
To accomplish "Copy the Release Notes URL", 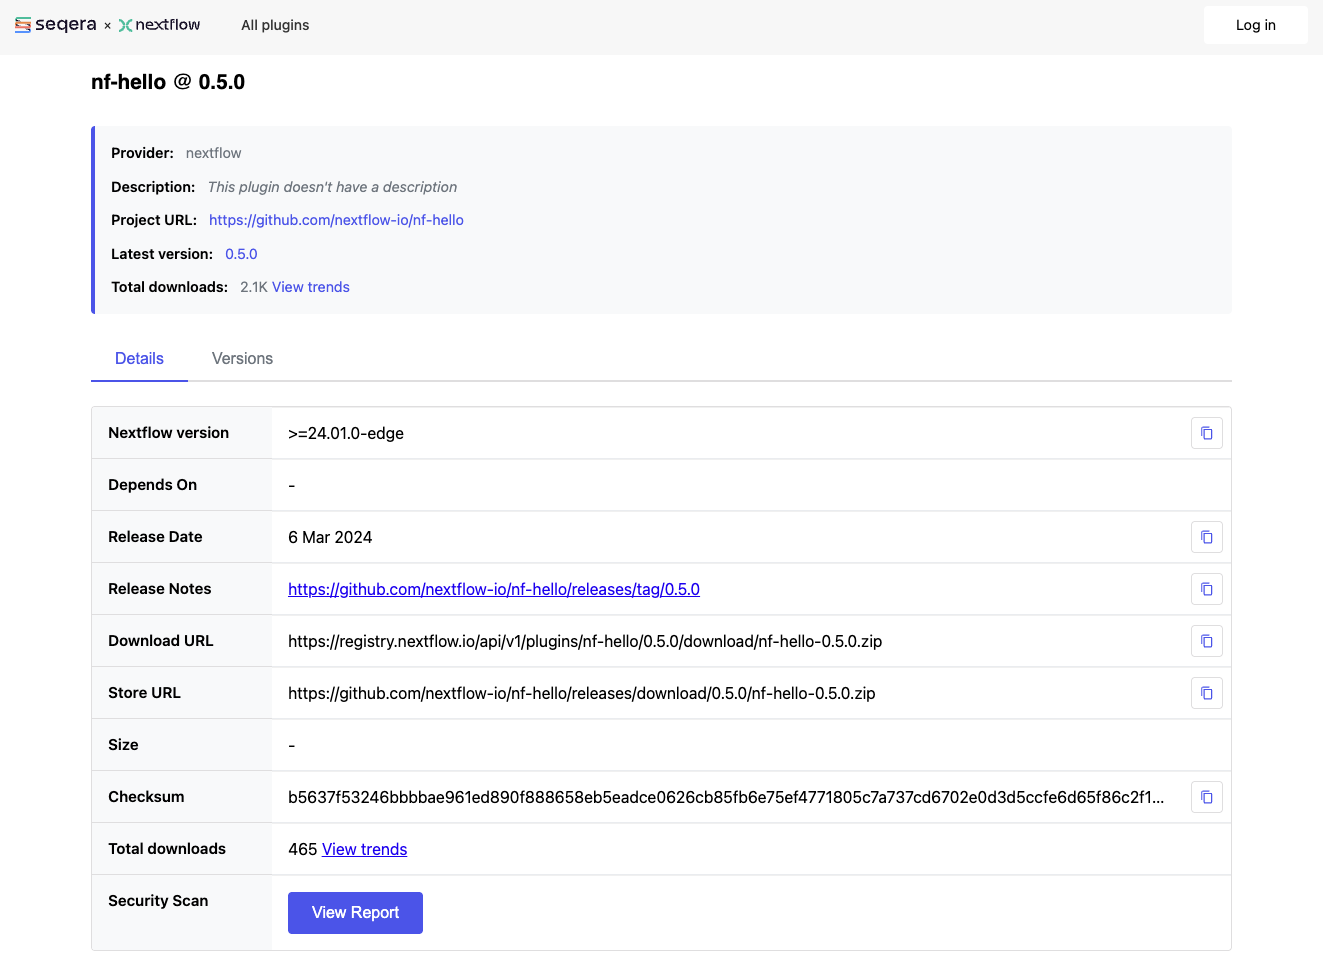I will [1206, 589].
